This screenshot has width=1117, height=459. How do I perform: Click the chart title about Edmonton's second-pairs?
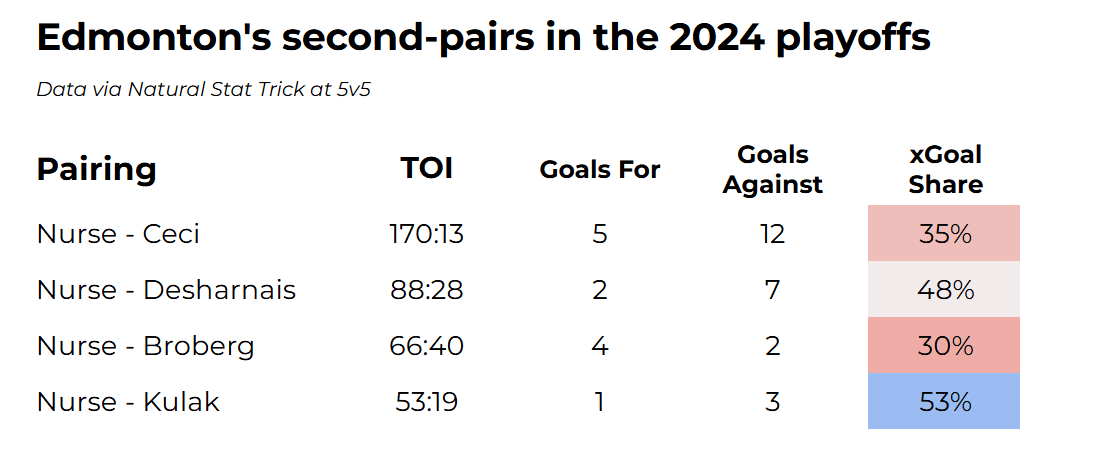[483, 38]
